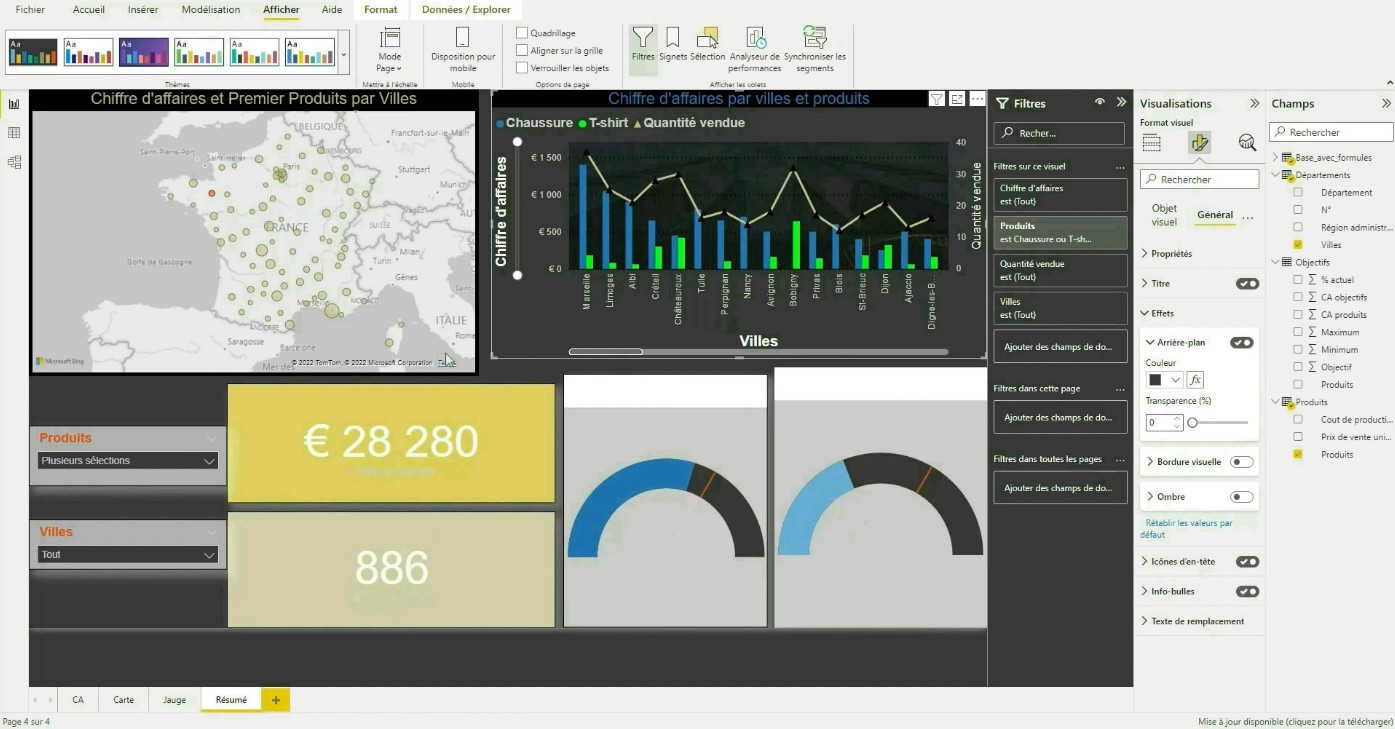Check Verrouiller les objets option
Viewport: 1395px width, 729px height.
(522, 68)
